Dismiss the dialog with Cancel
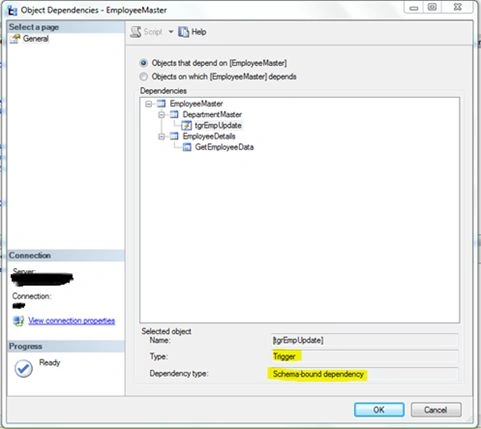481x429 pixels. pyautogui.click(x=436, y=410)
